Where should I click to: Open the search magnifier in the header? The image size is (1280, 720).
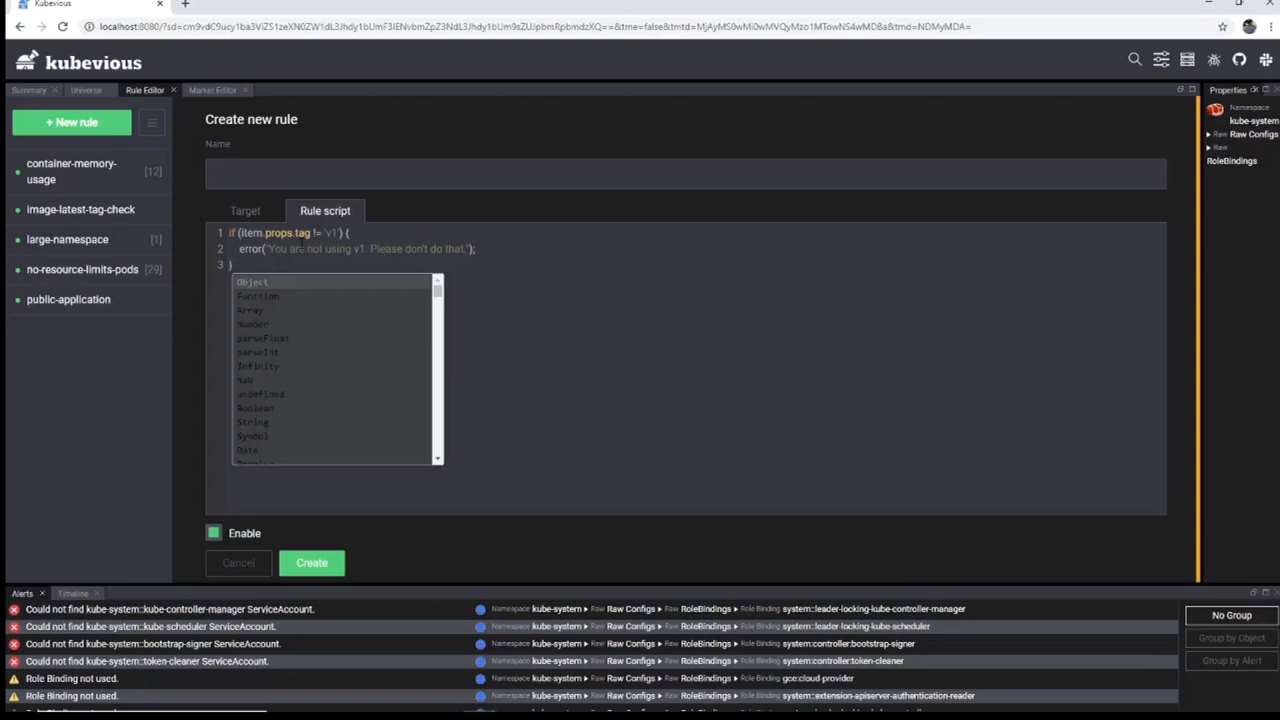coord(1135,60)
